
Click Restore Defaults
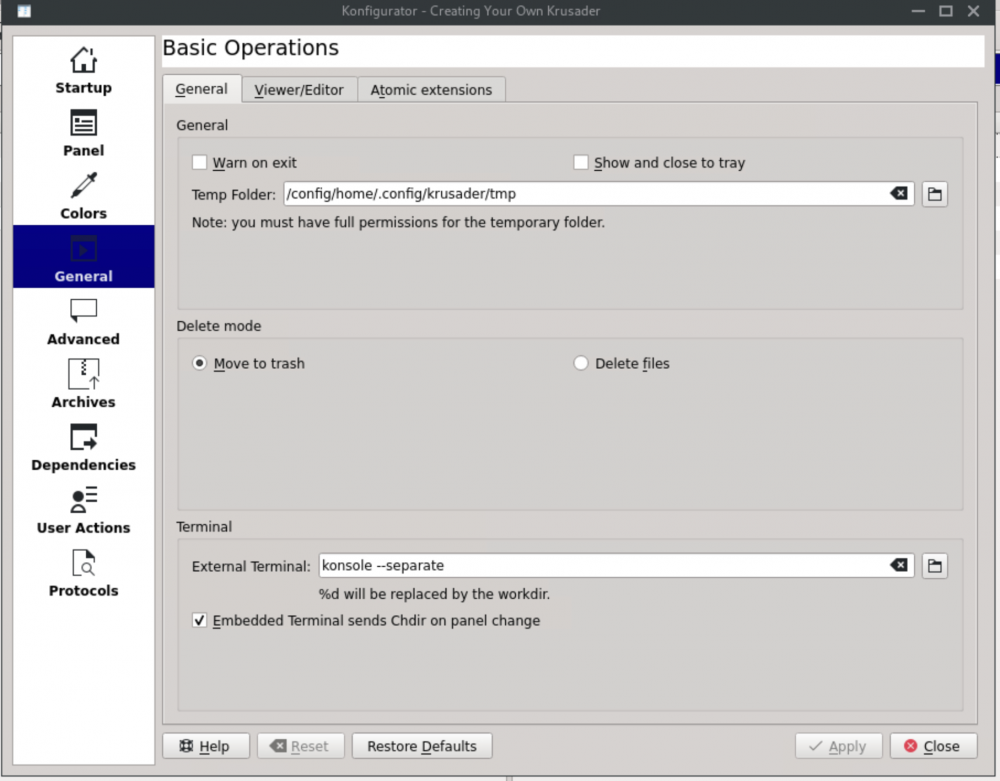point(422,746)
